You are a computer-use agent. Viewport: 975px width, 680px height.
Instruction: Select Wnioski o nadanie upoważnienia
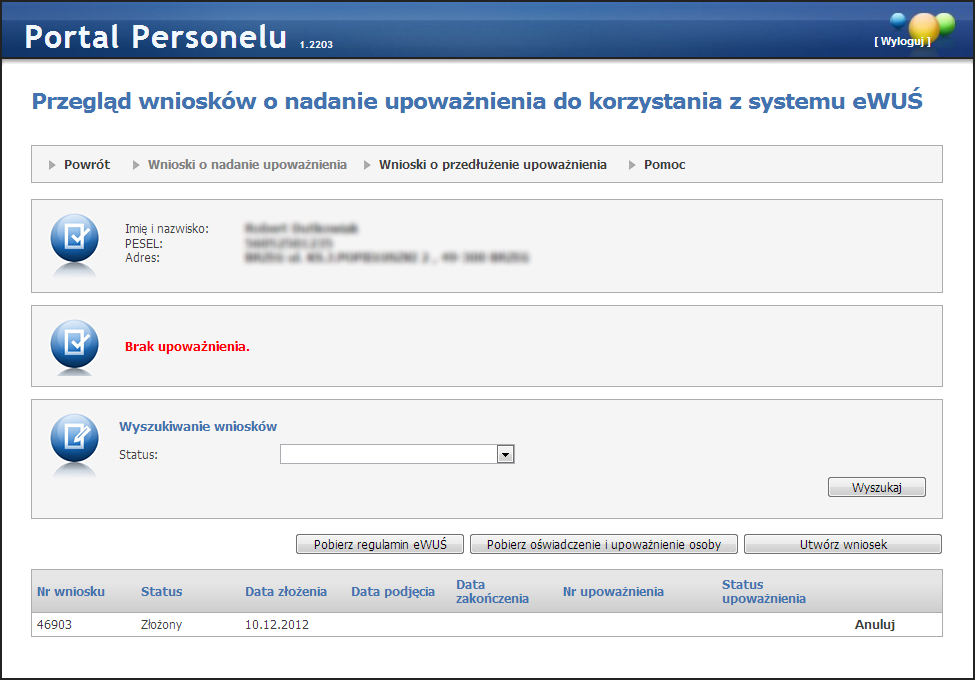tap(247, 165)
